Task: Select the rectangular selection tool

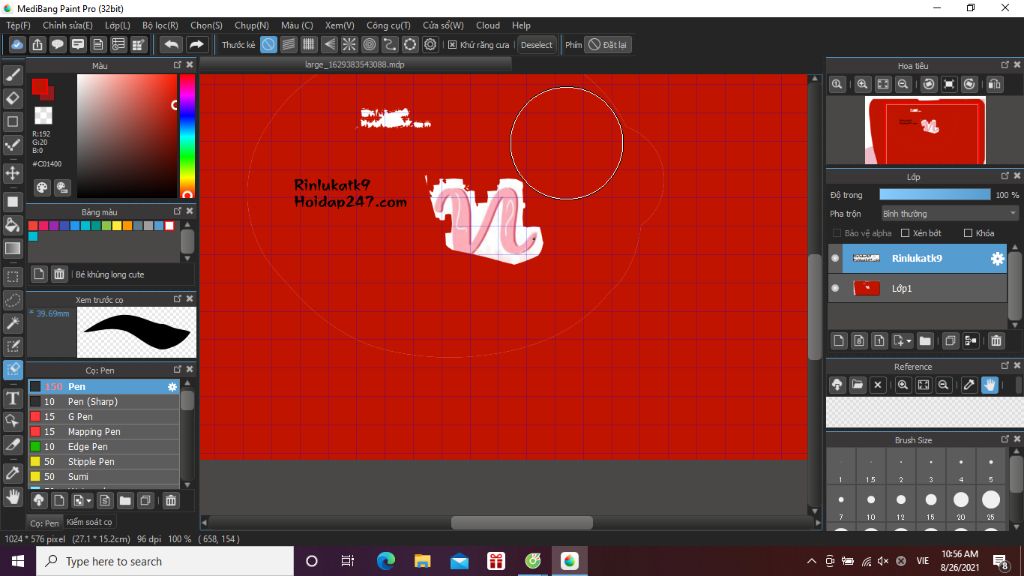Action: point(12,276)
